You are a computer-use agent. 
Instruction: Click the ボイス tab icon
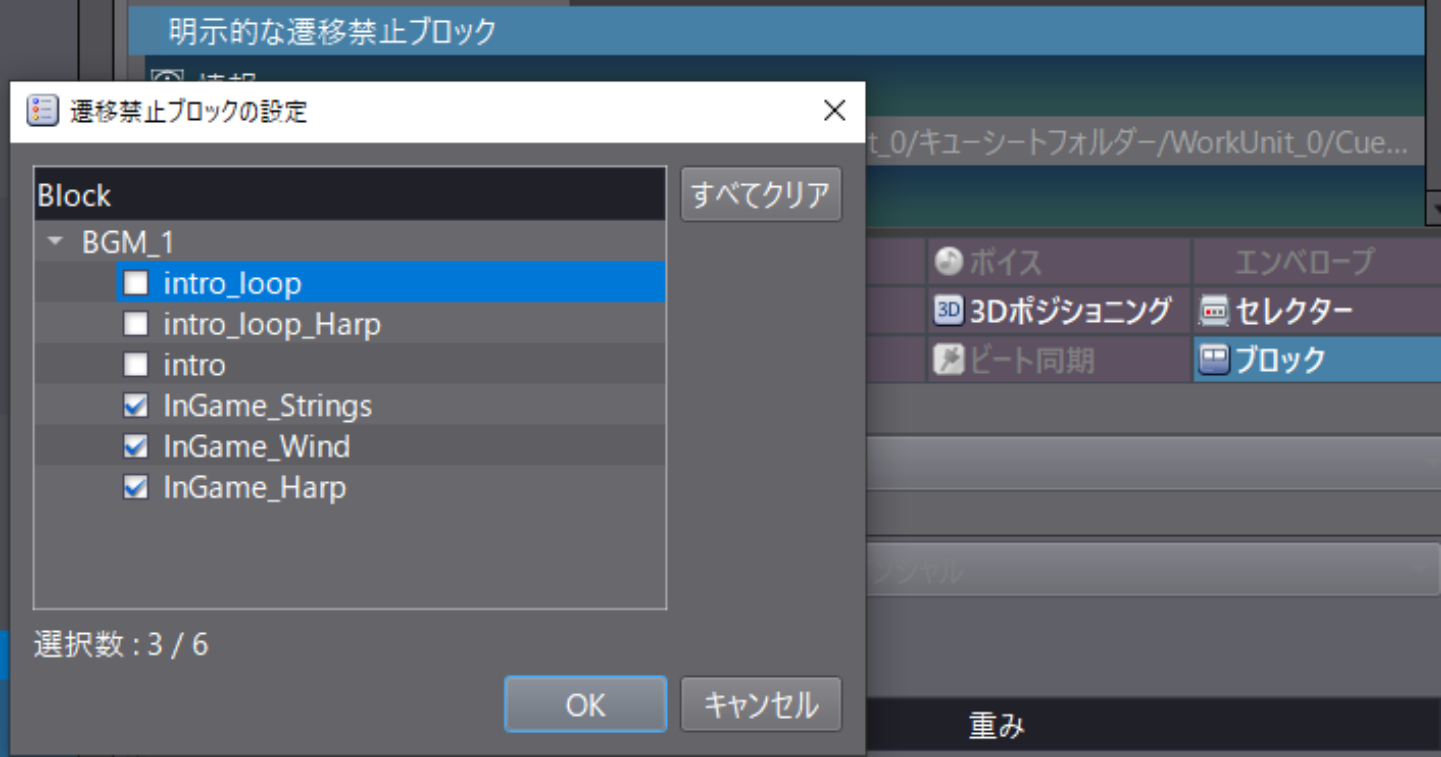pyautogui.click(x=948, y=262)
